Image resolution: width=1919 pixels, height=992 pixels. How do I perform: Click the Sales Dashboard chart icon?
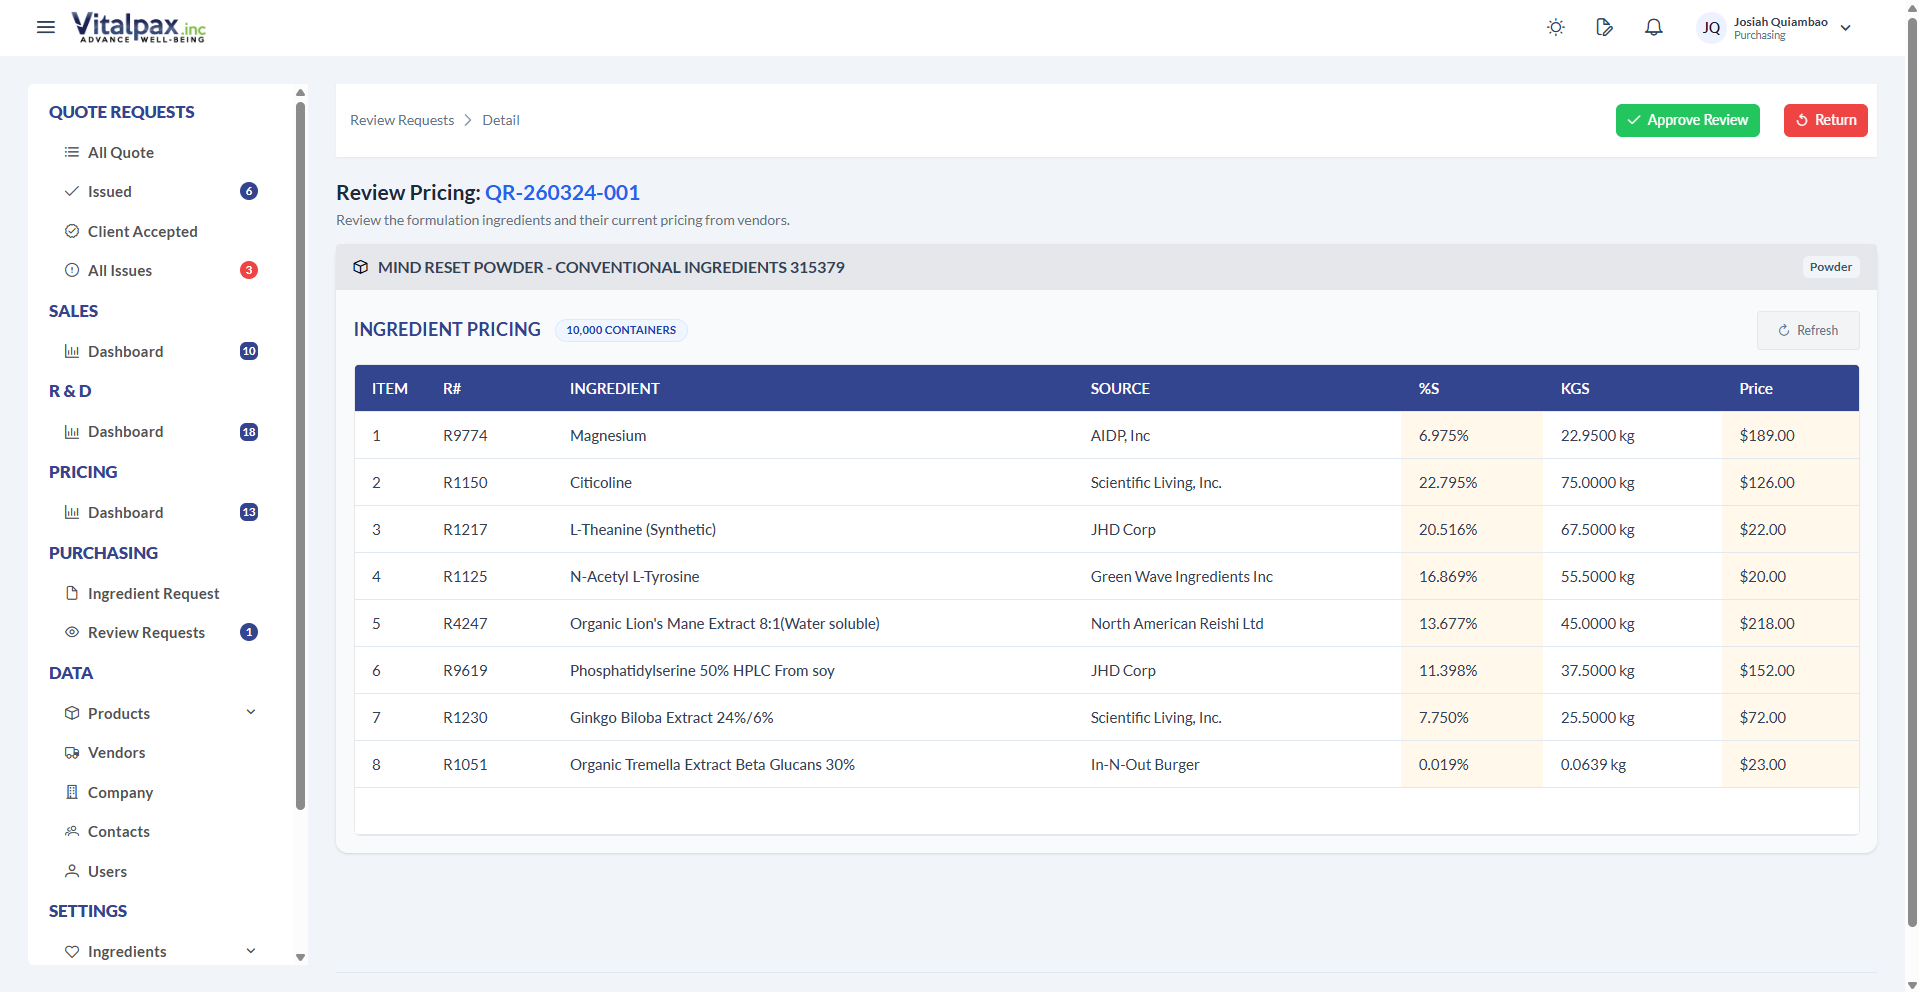point(72,351)
